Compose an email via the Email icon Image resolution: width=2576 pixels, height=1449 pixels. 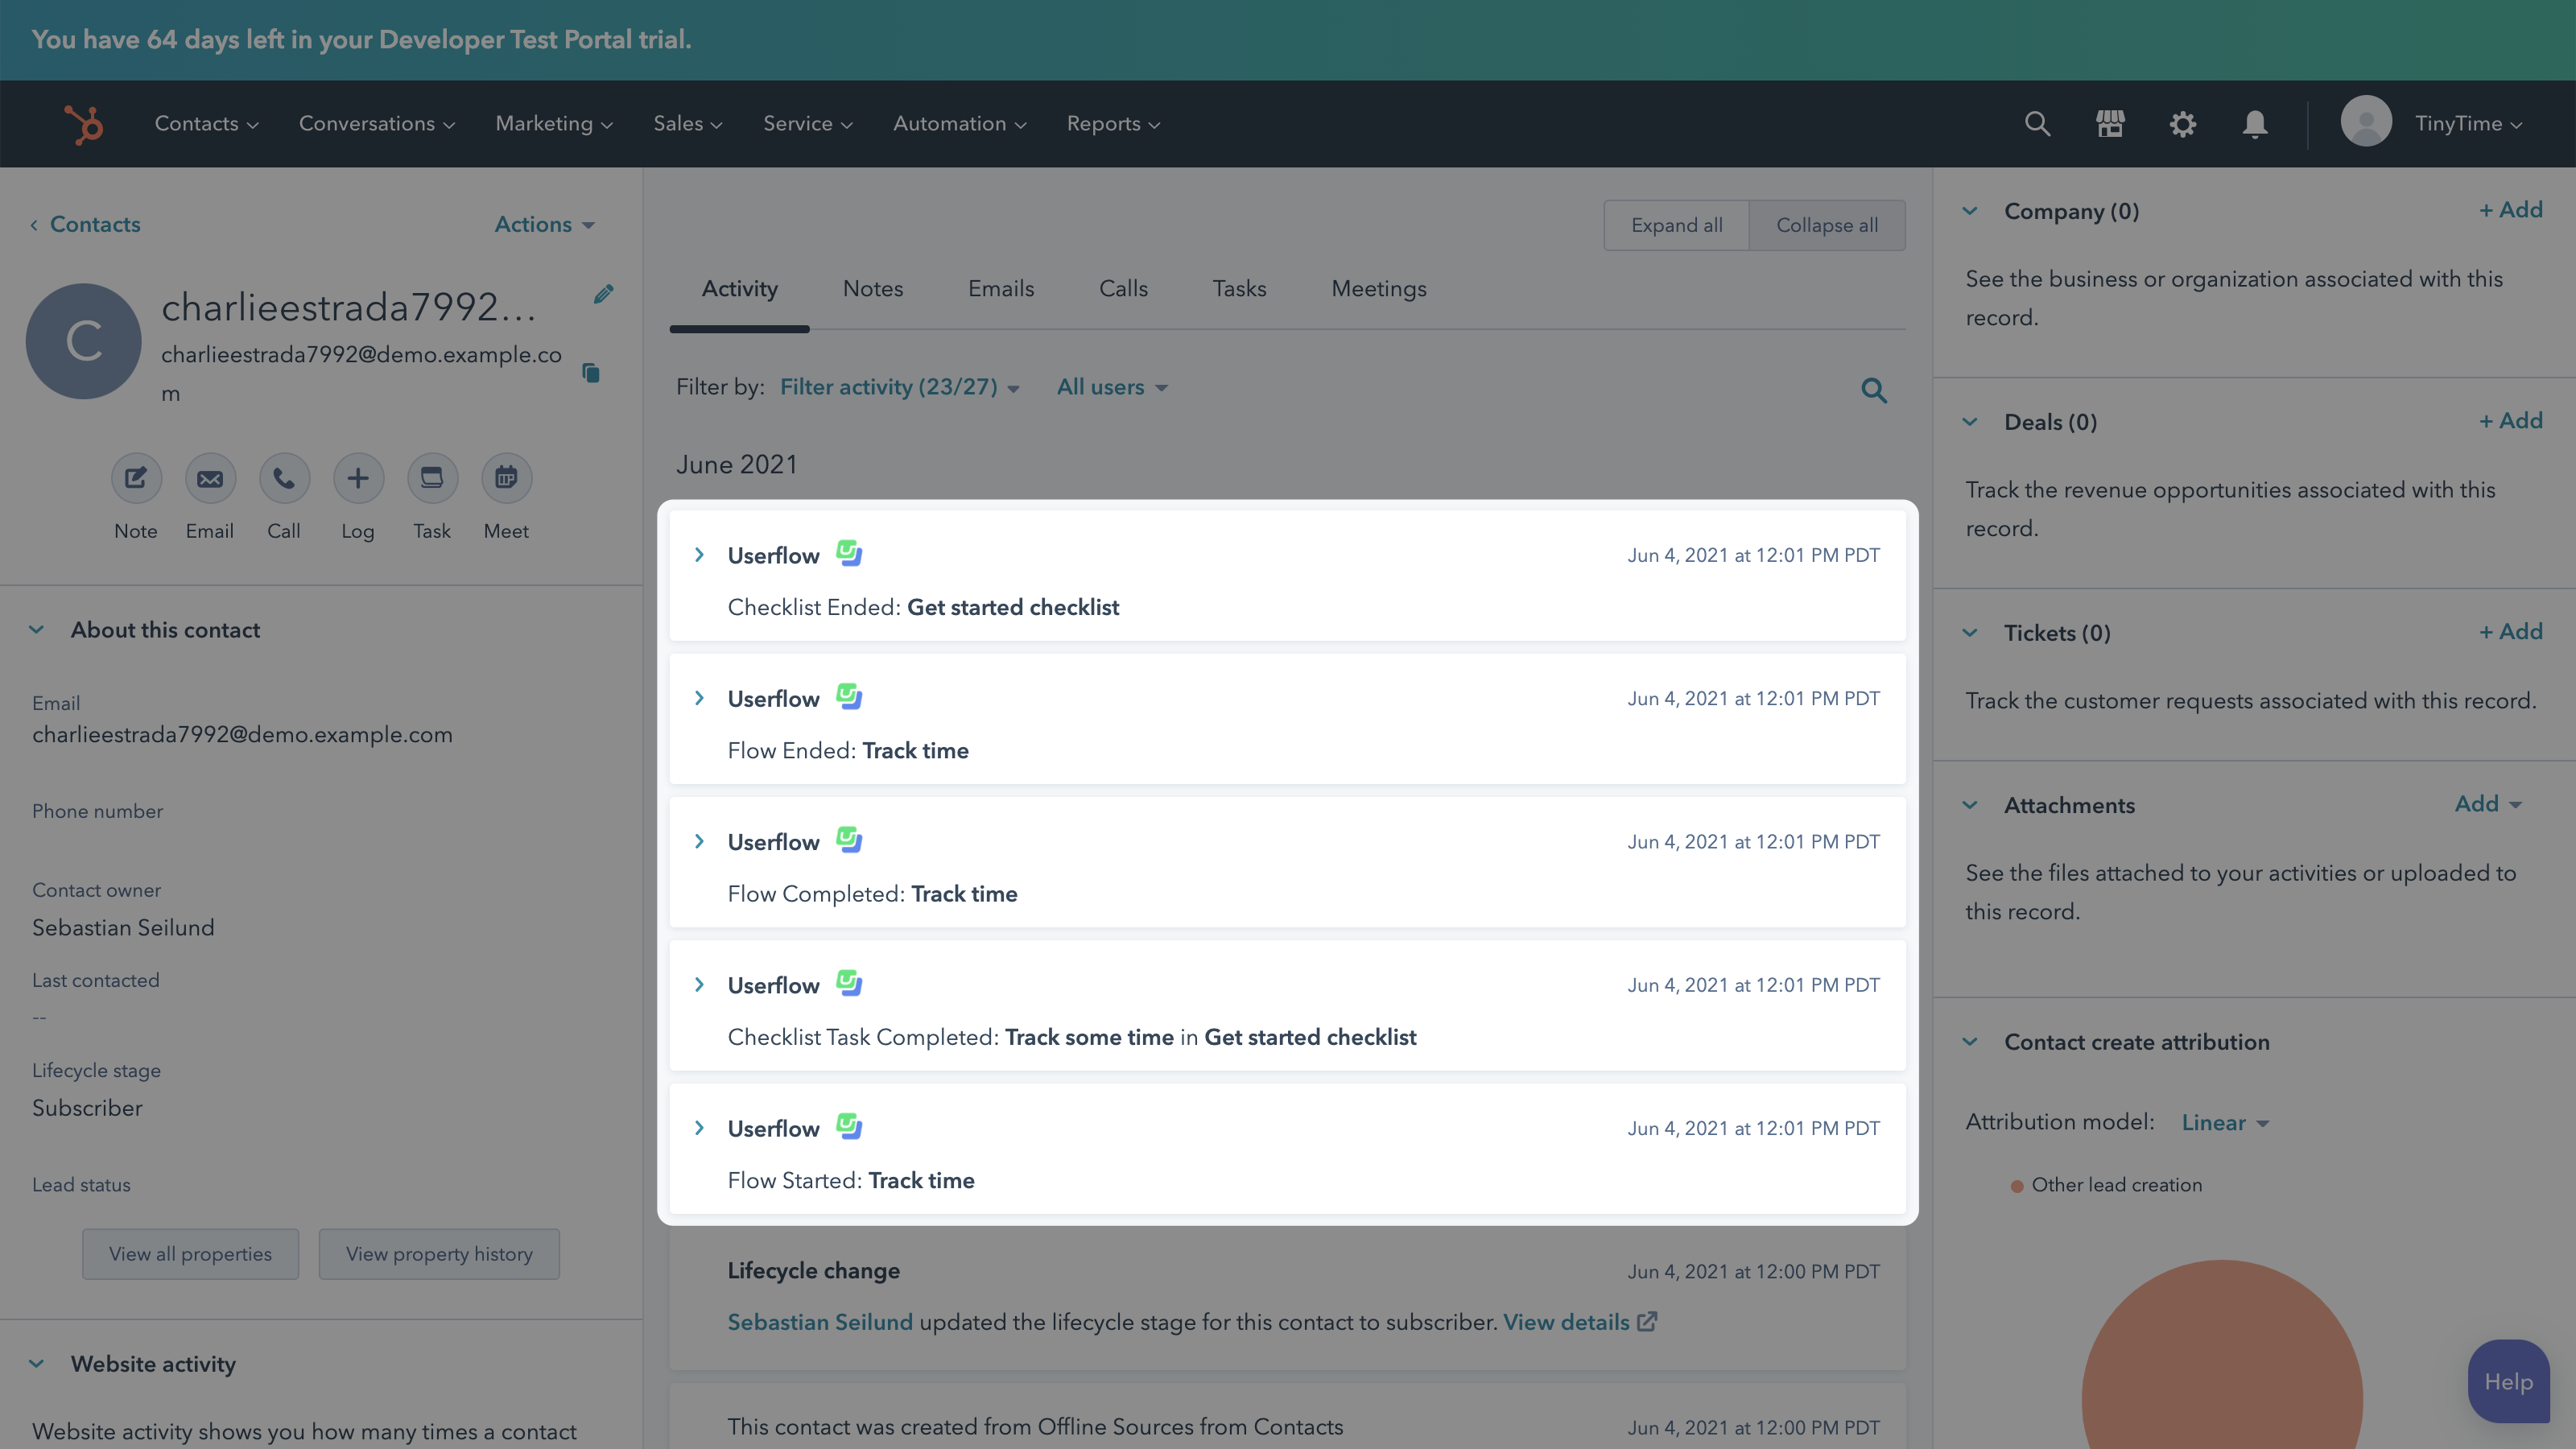tap(210, 478)
